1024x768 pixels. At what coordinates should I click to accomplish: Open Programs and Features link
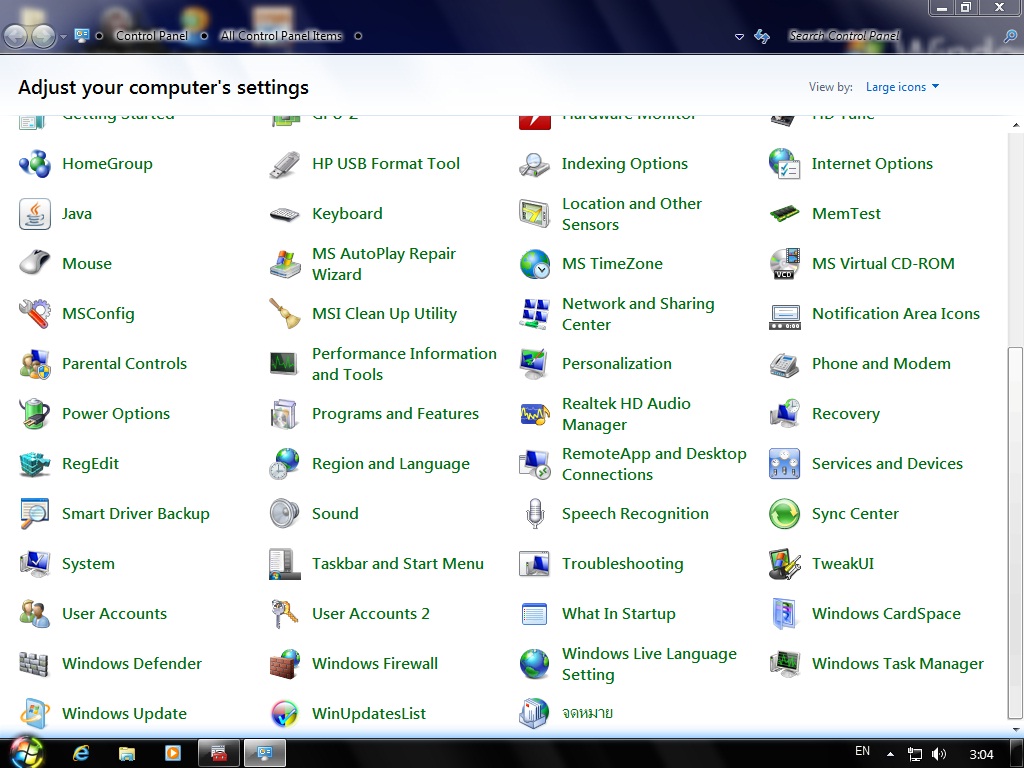click(395, 413)
